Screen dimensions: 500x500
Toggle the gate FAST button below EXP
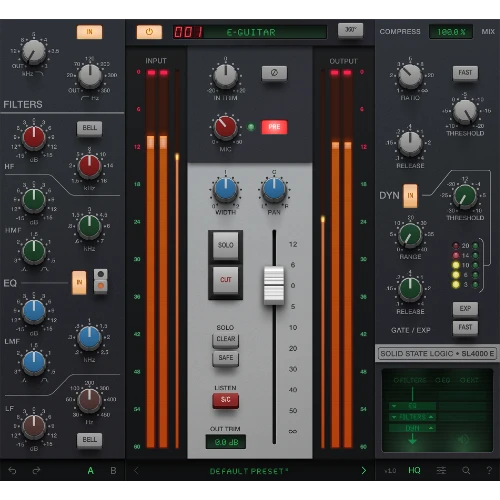(x=465, y=328)
